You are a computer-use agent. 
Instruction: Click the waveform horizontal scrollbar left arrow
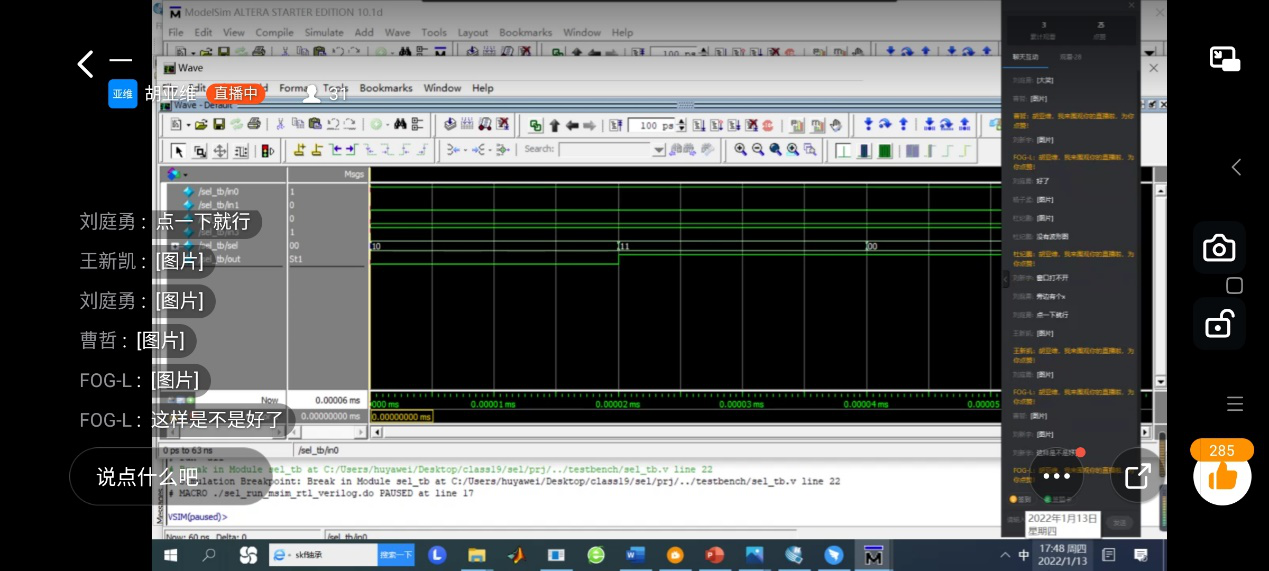pos(377,432)
